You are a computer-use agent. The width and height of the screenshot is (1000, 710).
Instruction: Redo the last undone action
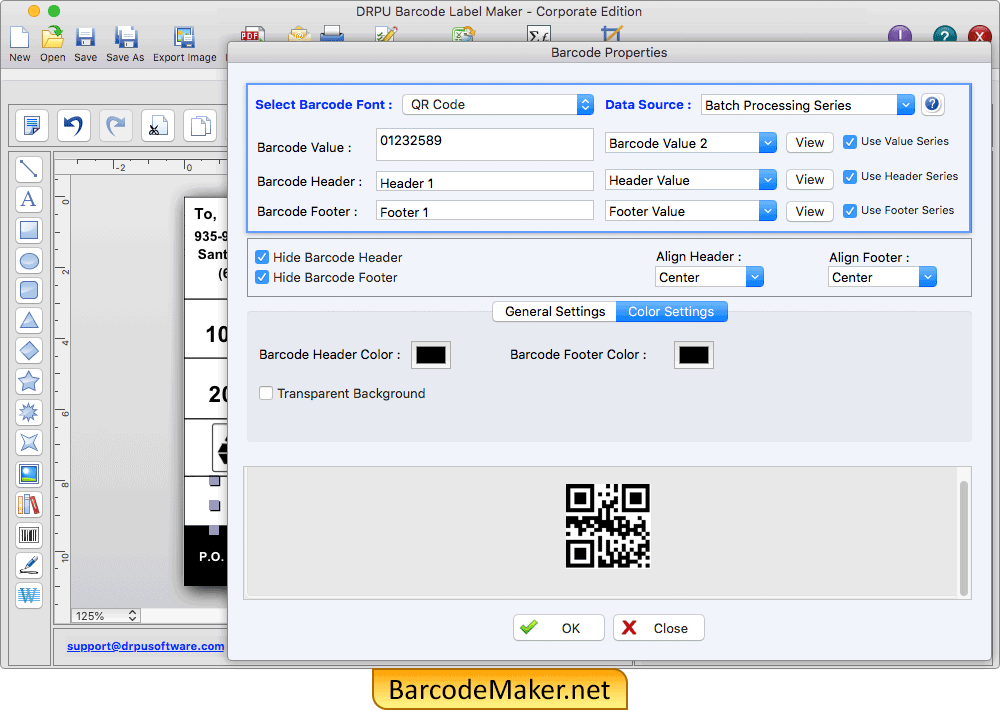coord(115,125)
